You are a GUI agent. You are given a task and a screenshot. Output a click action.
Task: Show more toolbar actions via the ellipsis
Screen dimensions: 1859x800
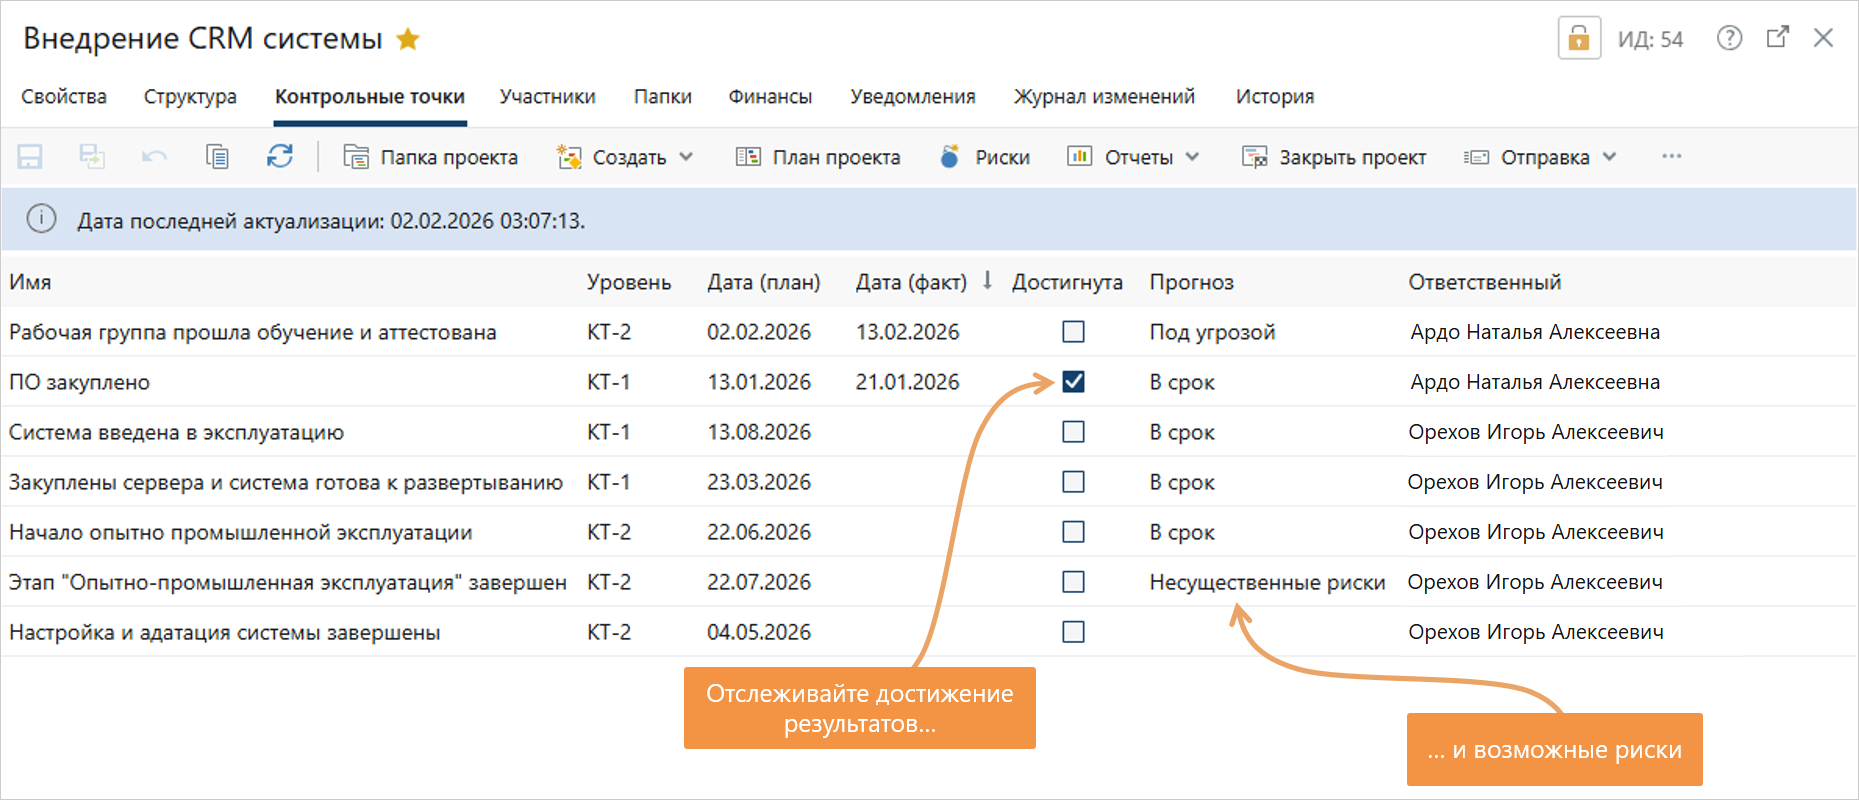(1671, 157)
